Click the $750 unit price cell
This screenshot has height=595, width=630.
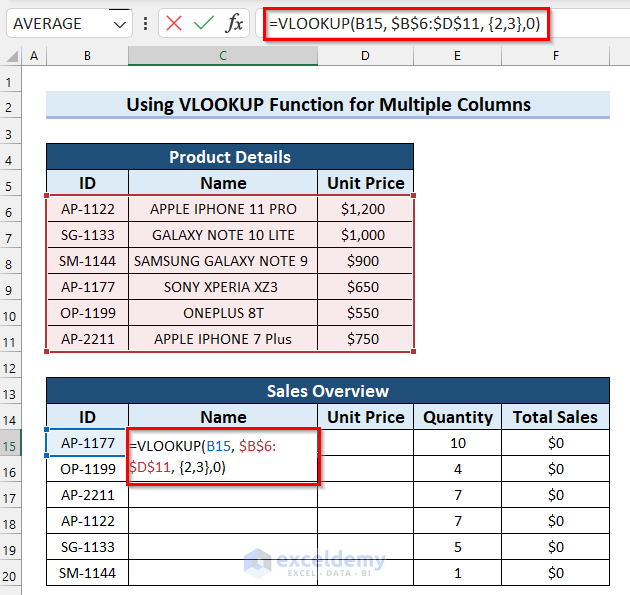[x=365, y=339]
